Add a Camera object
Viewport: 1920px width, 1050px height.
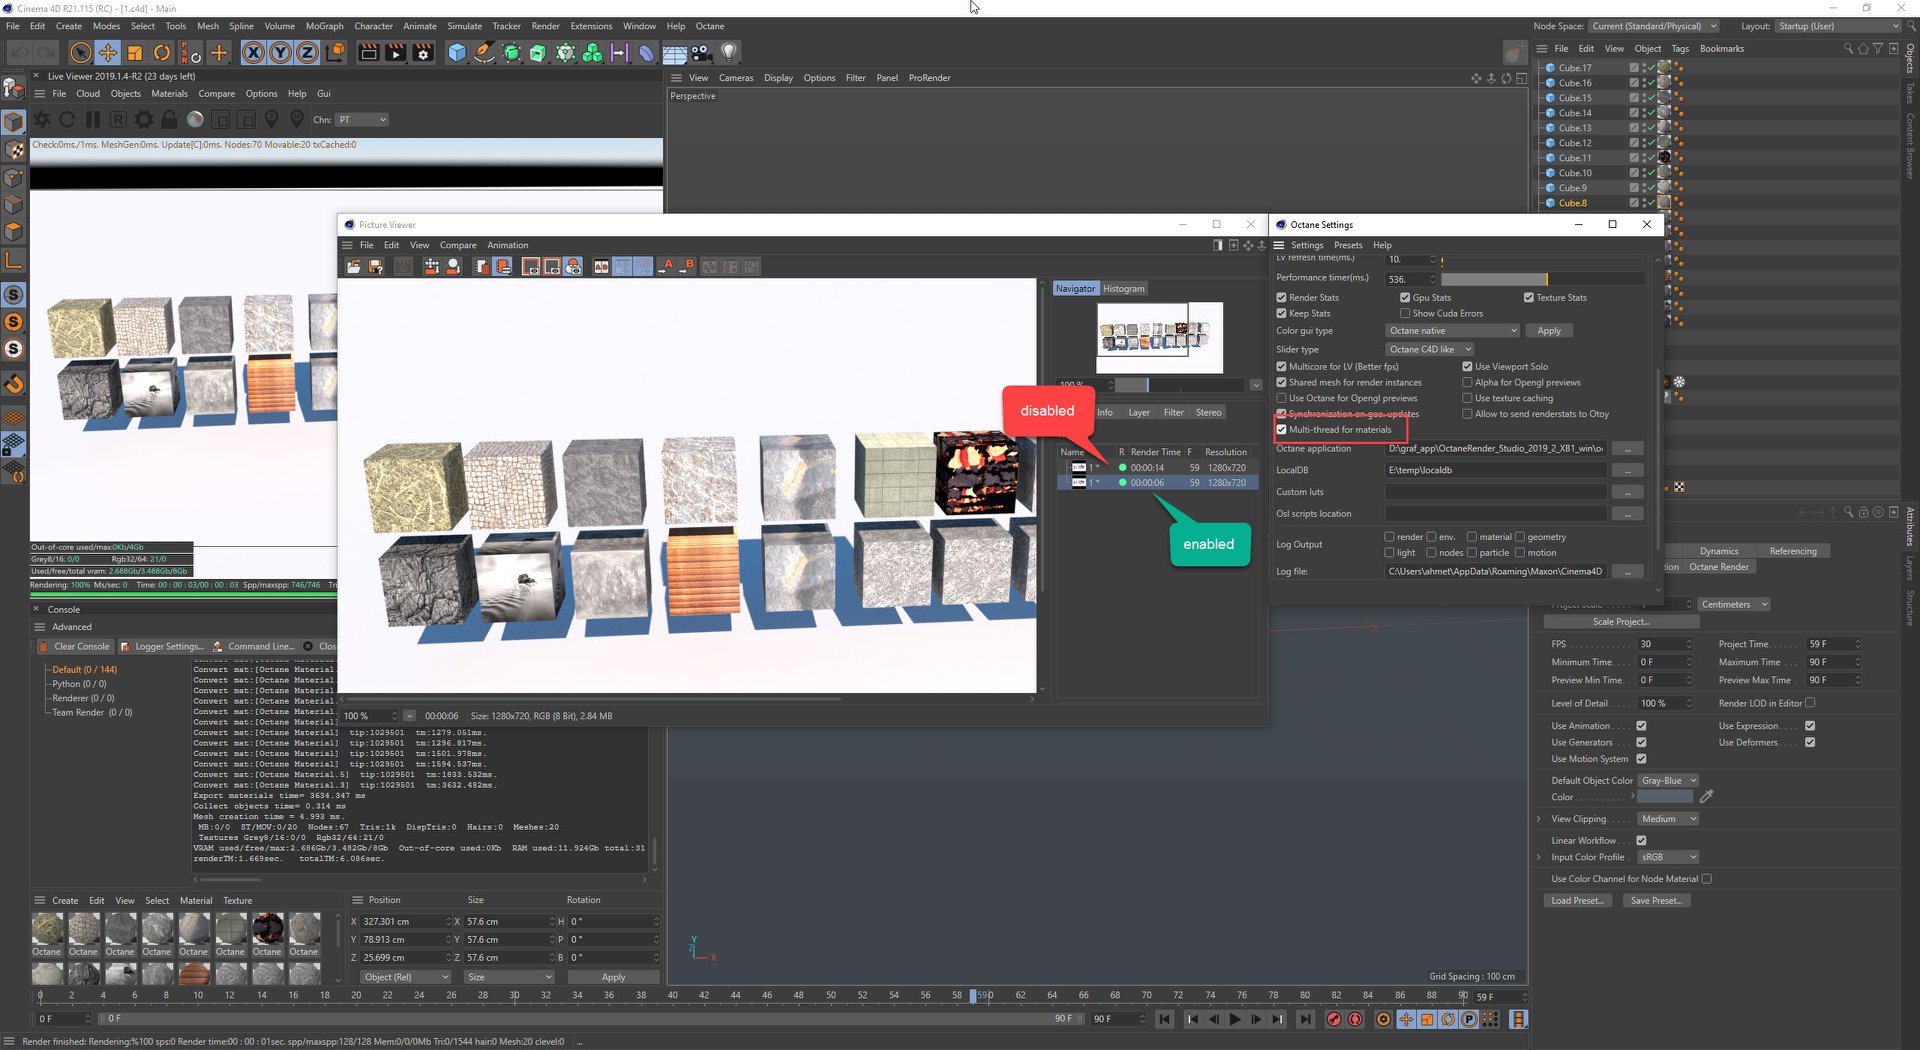tap(701, 53)
